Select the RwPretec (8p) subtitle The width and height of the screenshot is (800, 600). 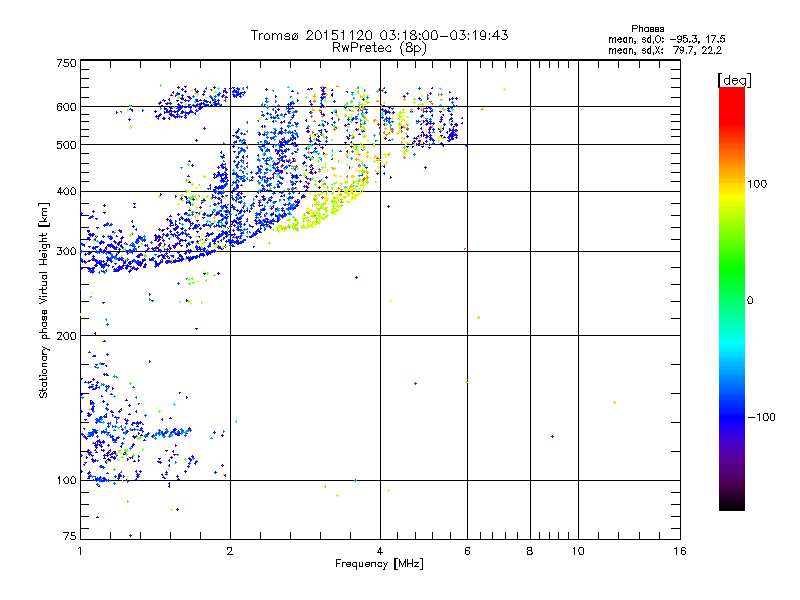coord(379,48)
